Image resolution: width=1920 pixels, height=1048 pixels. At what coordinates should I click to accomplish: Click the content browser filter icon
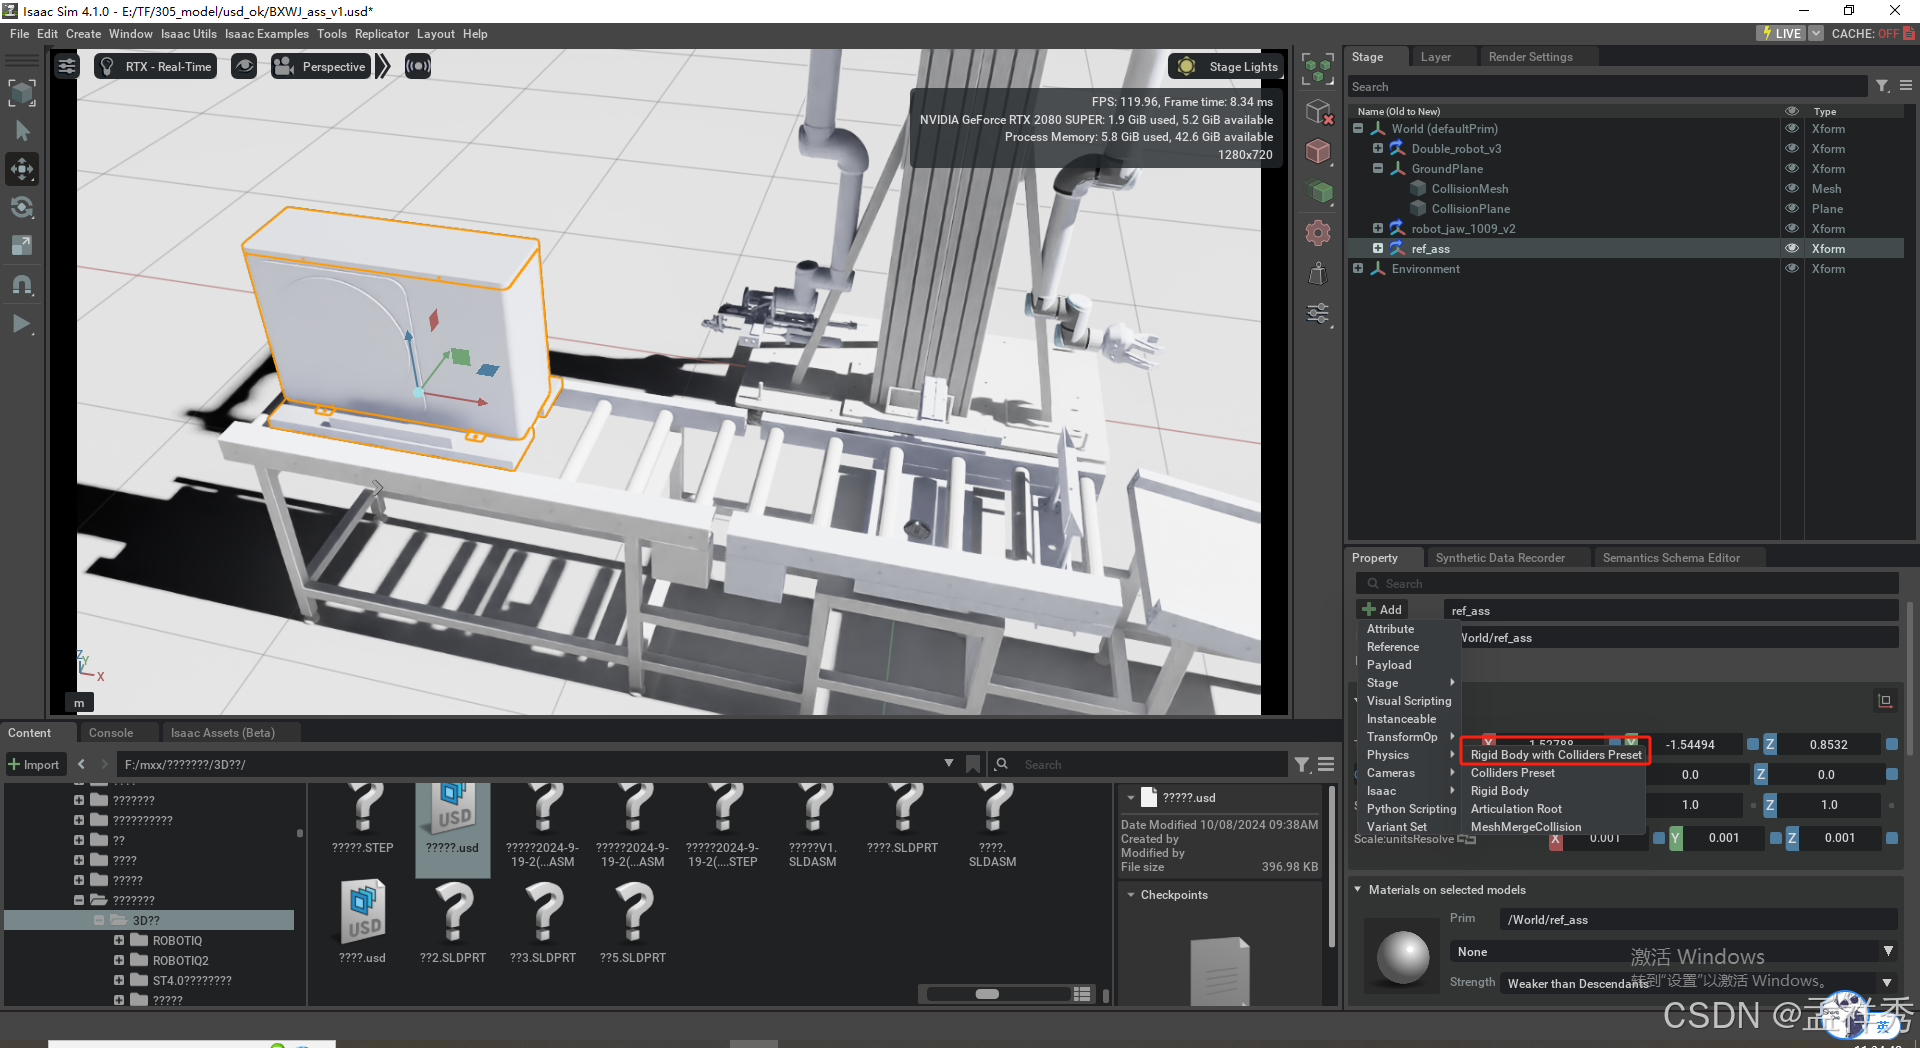point(1301,764)
